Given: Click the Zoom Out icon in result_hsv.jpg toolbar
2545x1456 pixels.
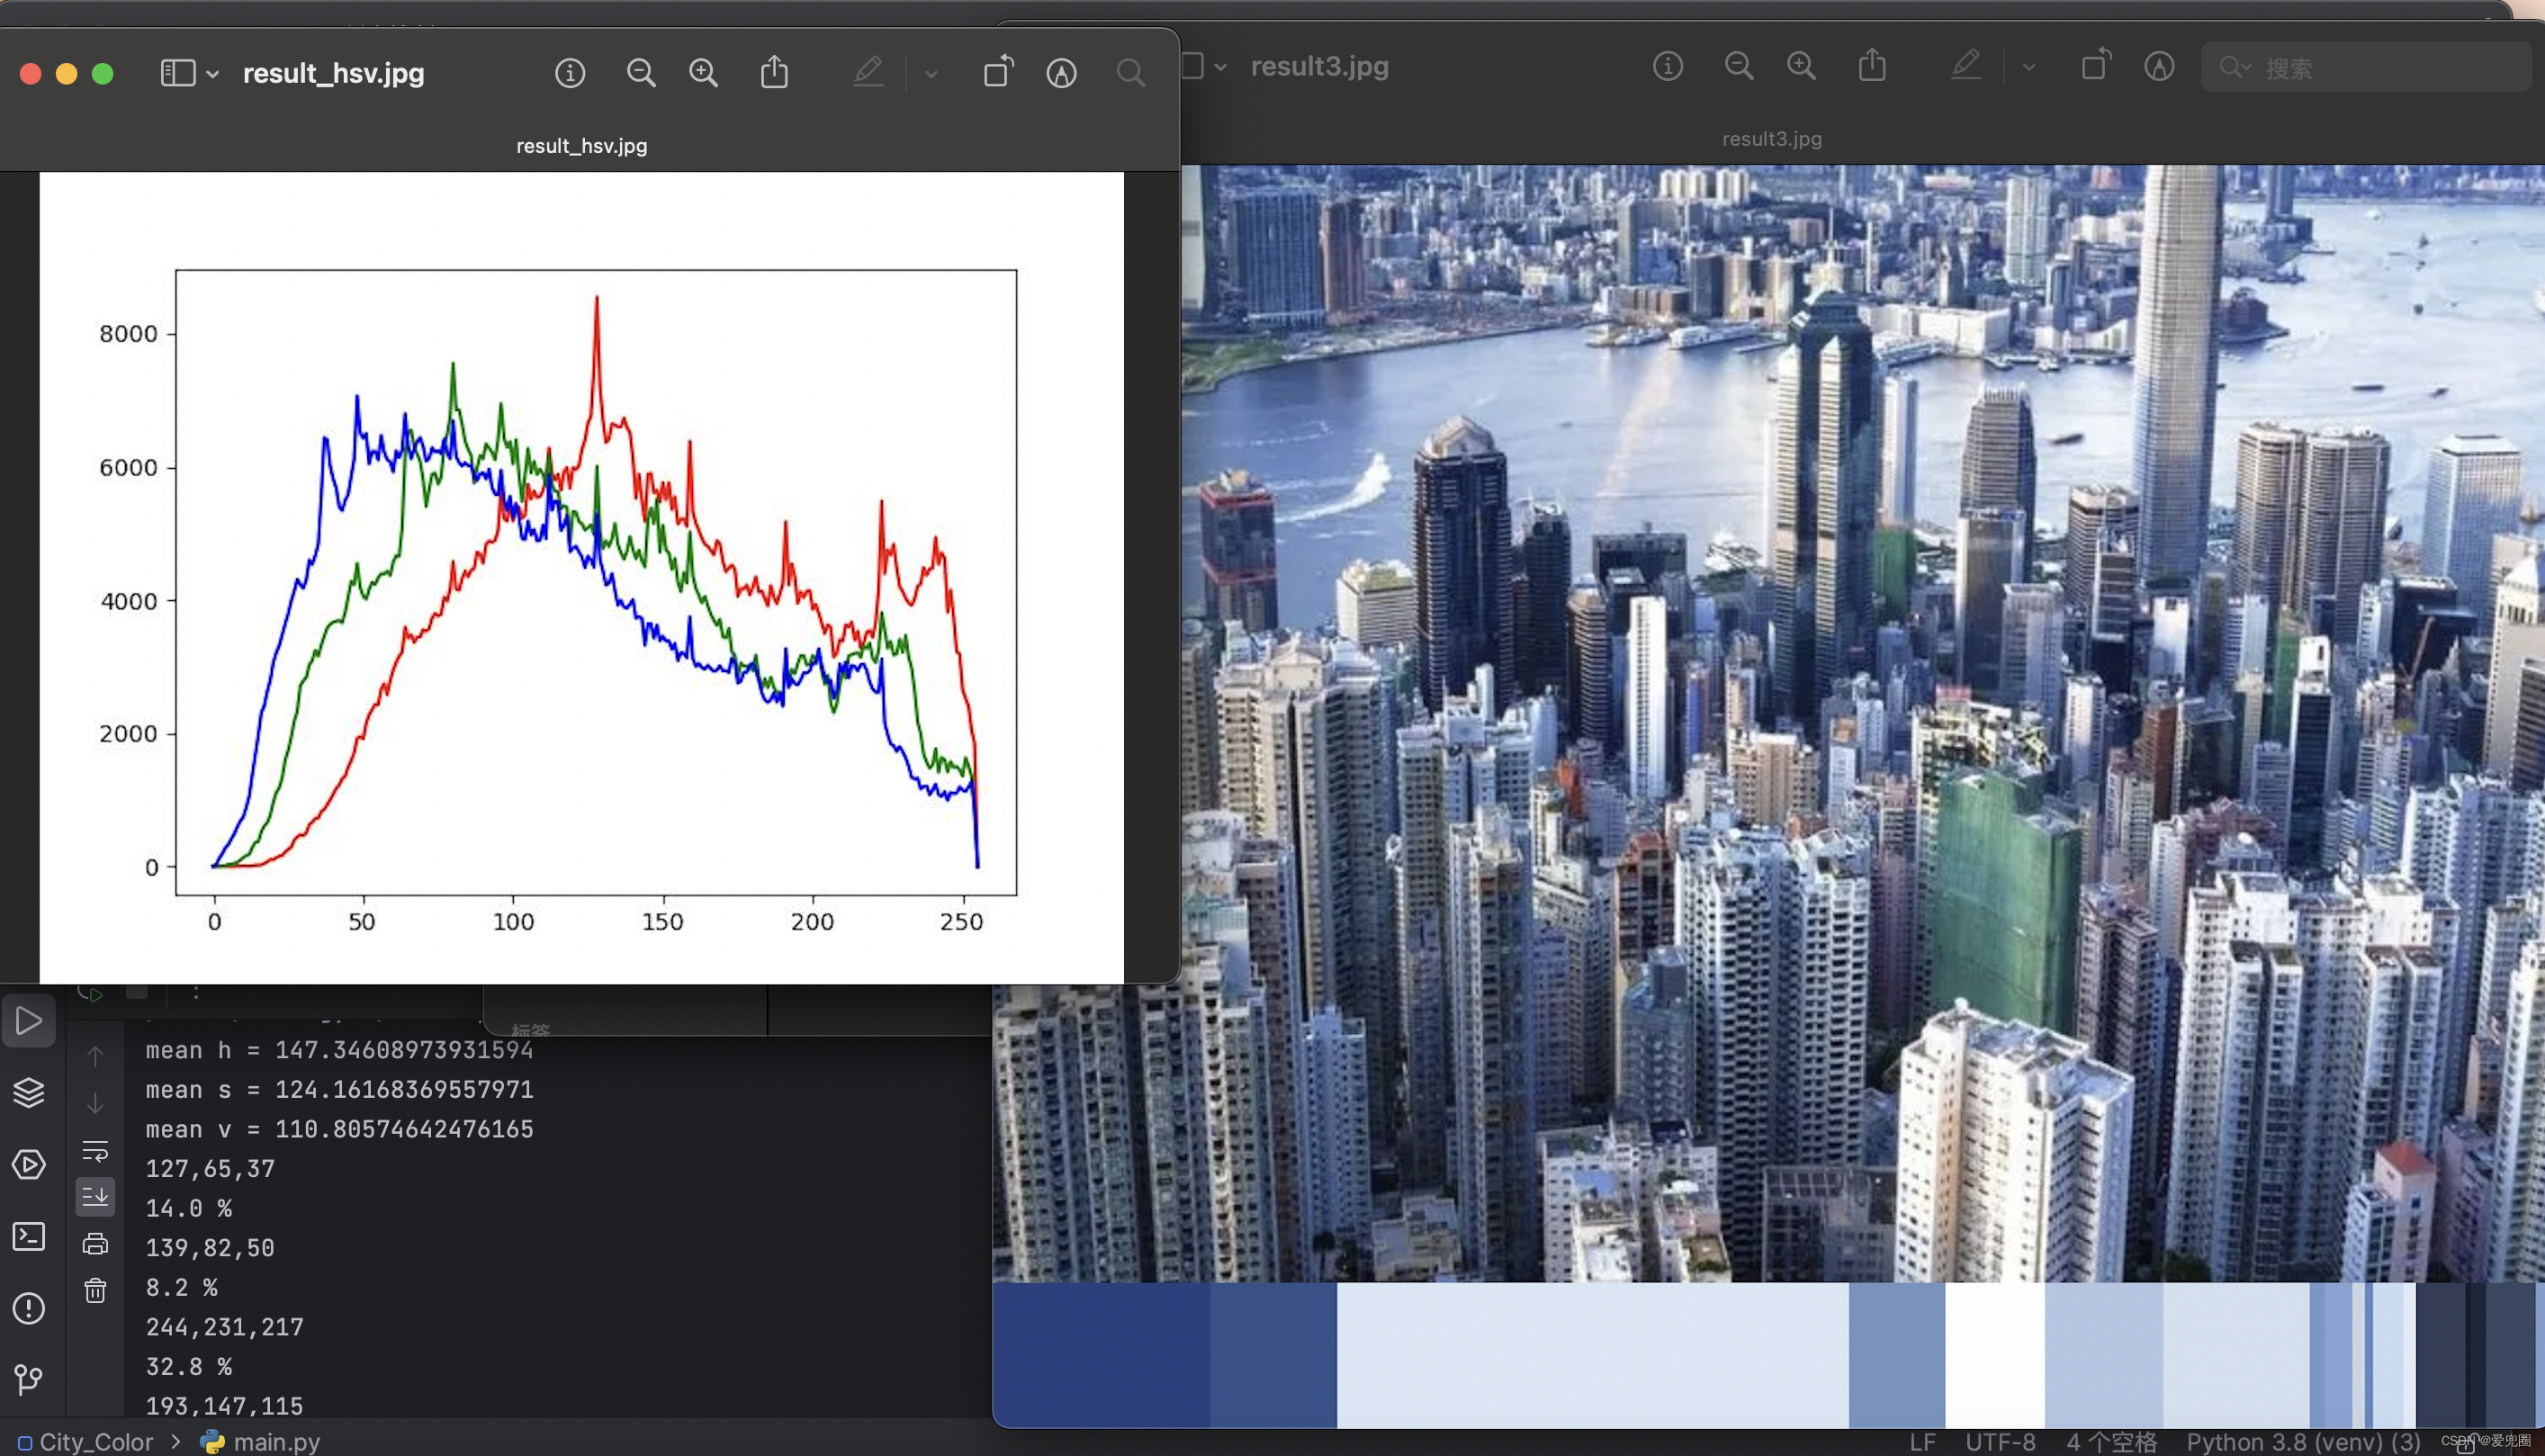Looking at the screenshot, I should coord(641,73).
